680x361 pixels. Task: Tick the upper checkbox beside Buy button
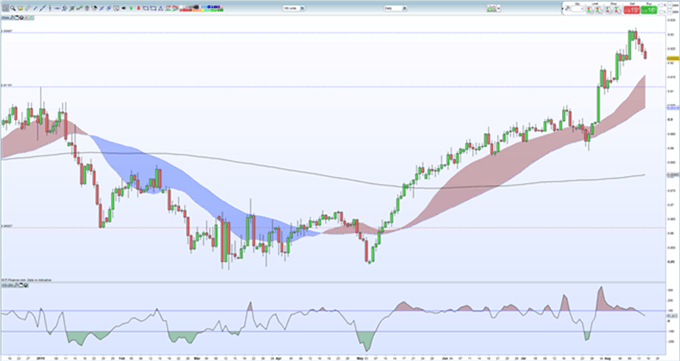pyautogui.click(x=661, y=5)
